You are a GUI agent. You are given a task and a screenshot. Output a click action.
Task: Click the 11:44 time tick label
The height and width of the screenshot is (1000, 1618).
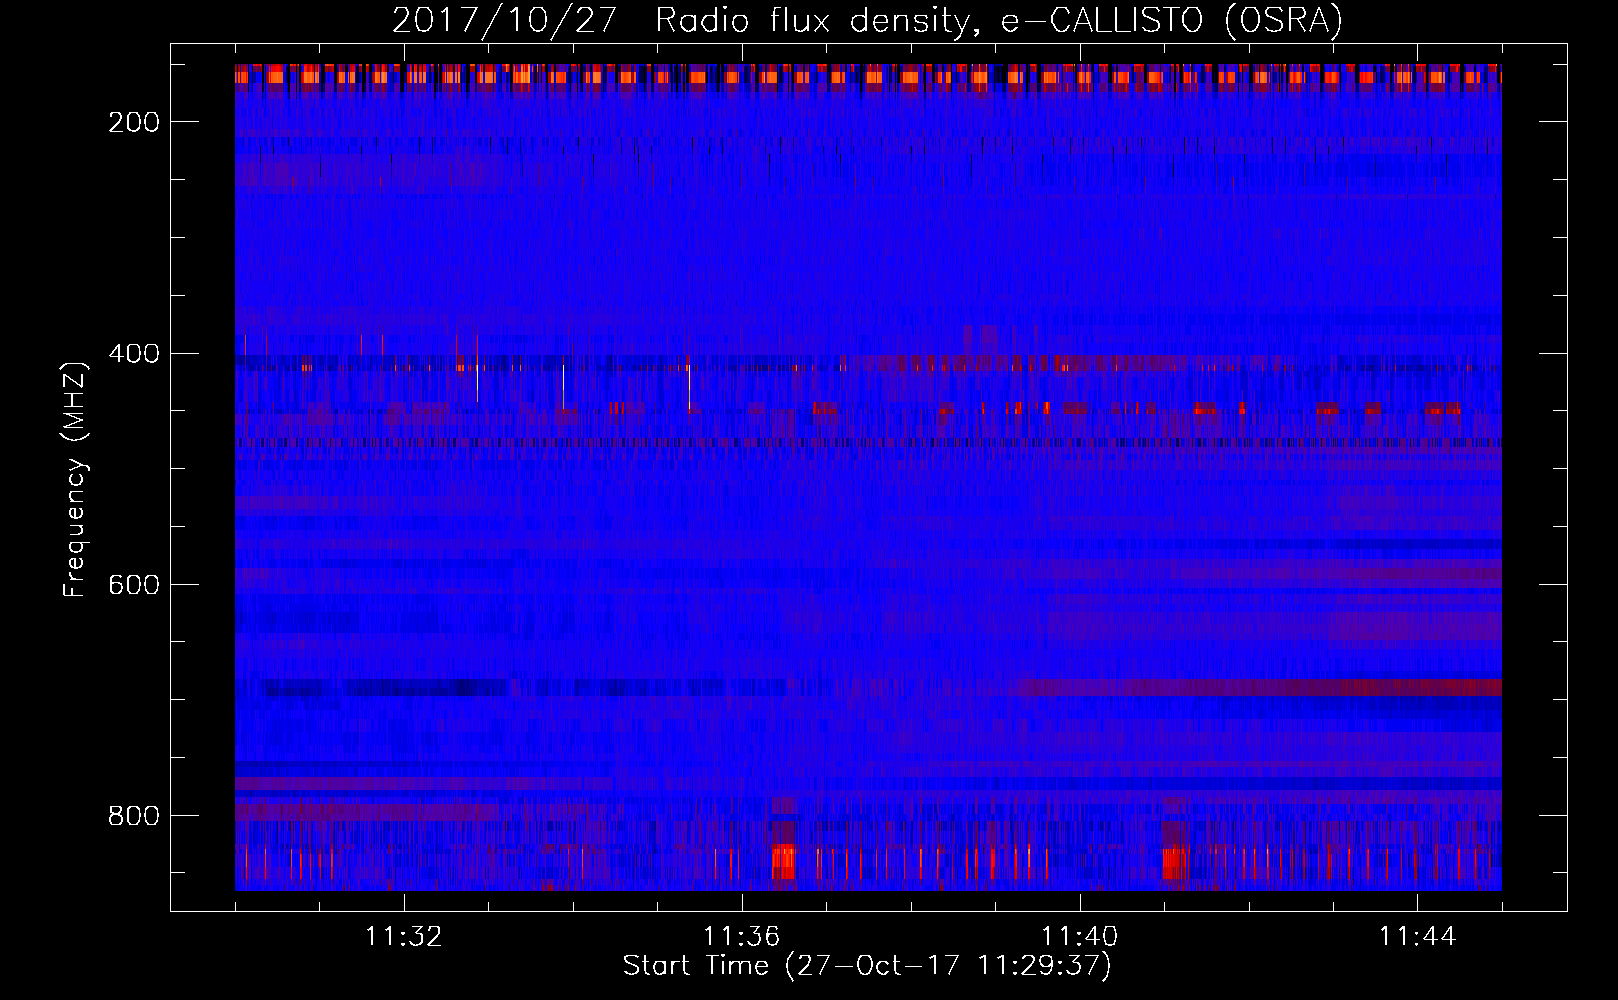click(1418, 937)
